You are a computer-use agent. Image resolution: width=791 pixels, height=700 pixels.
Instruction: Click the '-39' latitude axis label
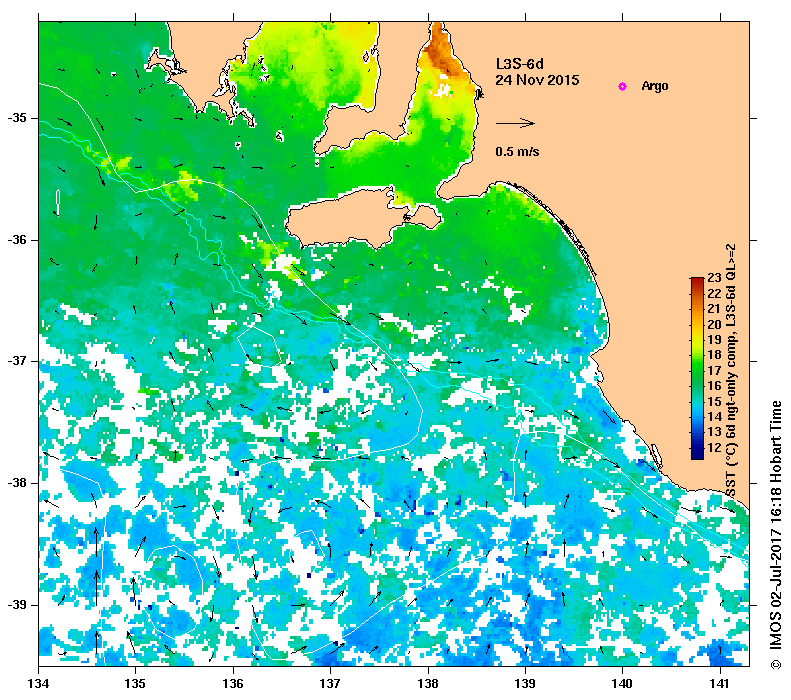pyautogui.click(x=17, y=604)
